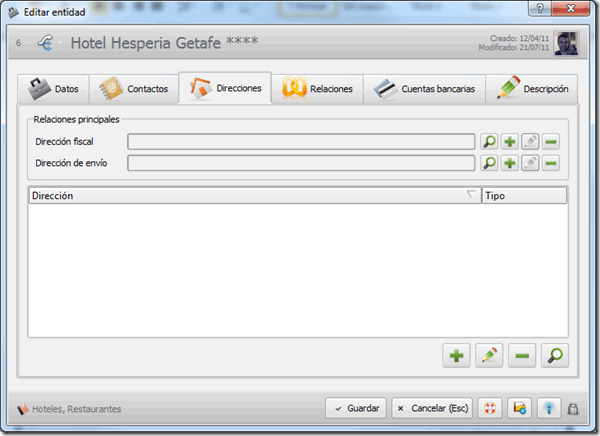This screenshot has height=436, width=600.
Task: Open the Relaciones tab
Action: (x=318, y=89)
